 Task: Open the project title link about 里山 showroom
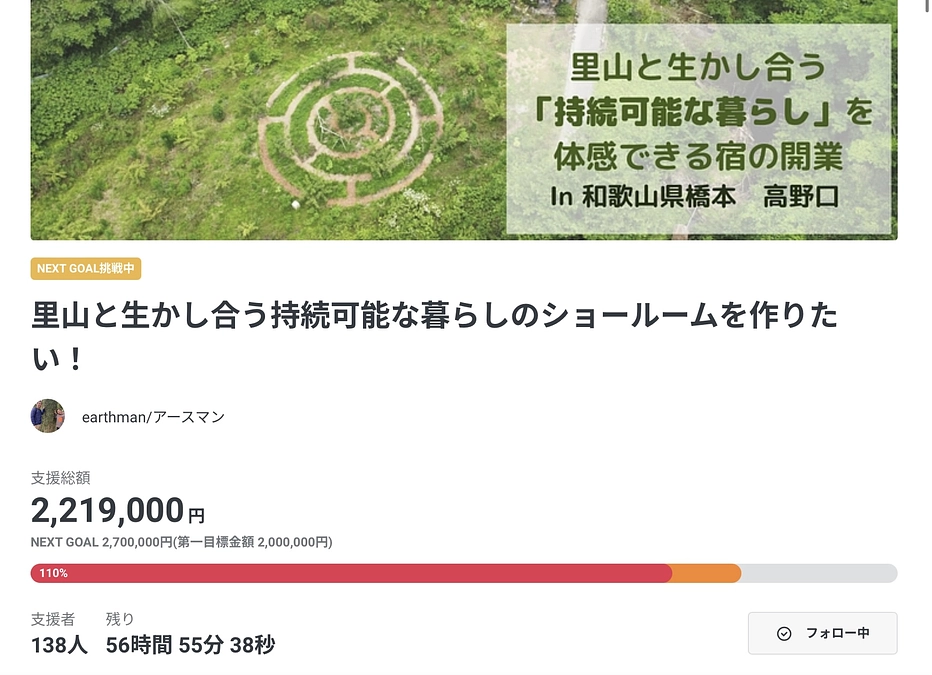click(435, 316)
